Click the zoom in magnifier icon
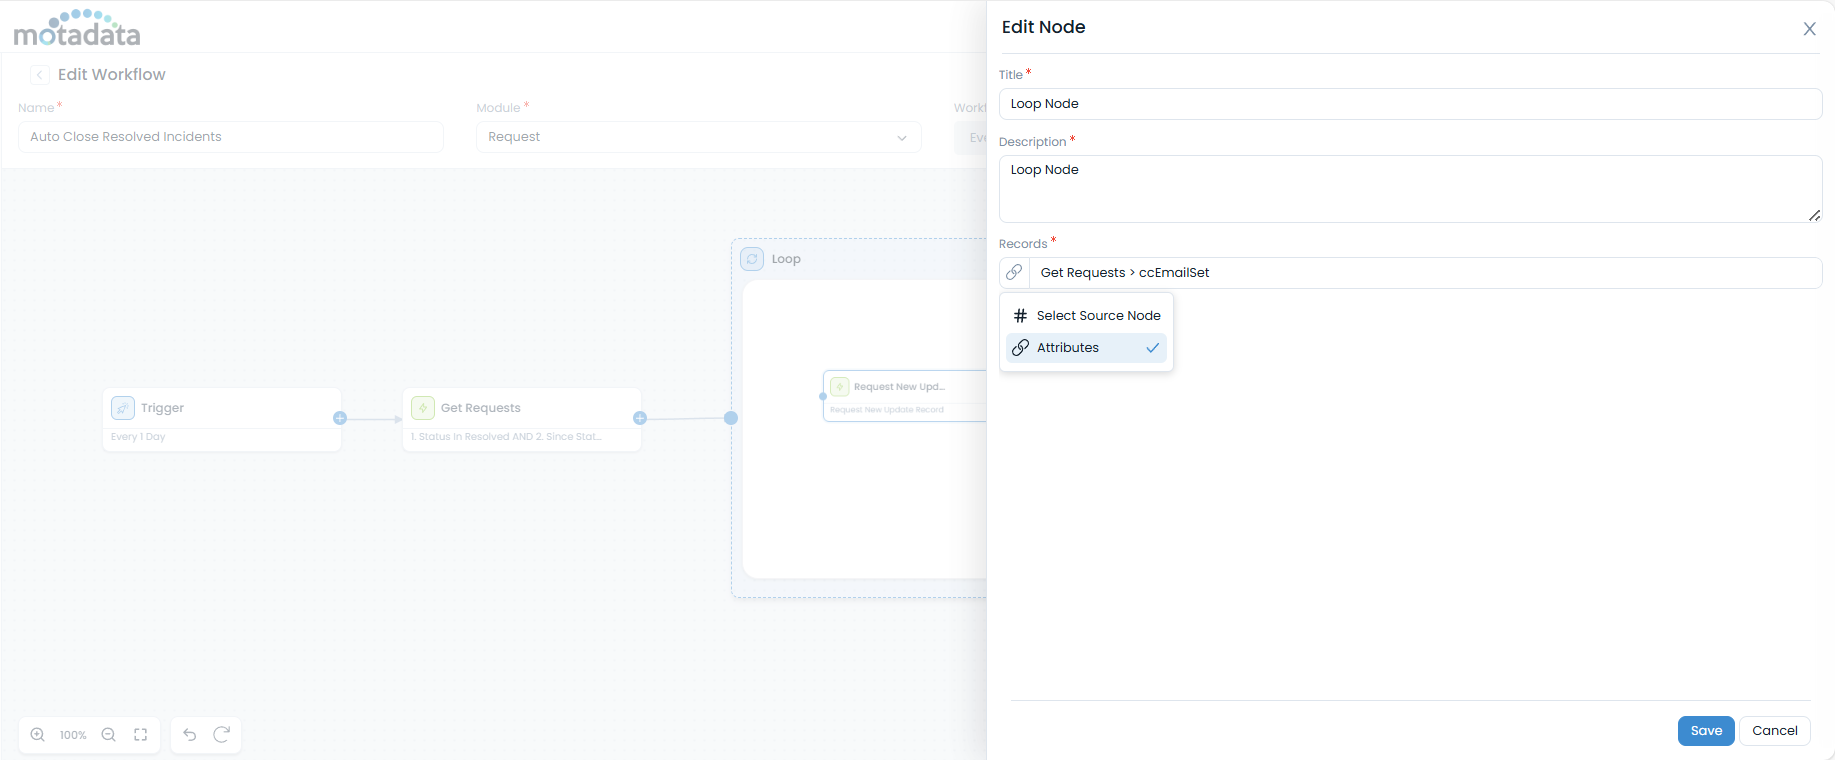The image size is (1835, 760). 38,735
